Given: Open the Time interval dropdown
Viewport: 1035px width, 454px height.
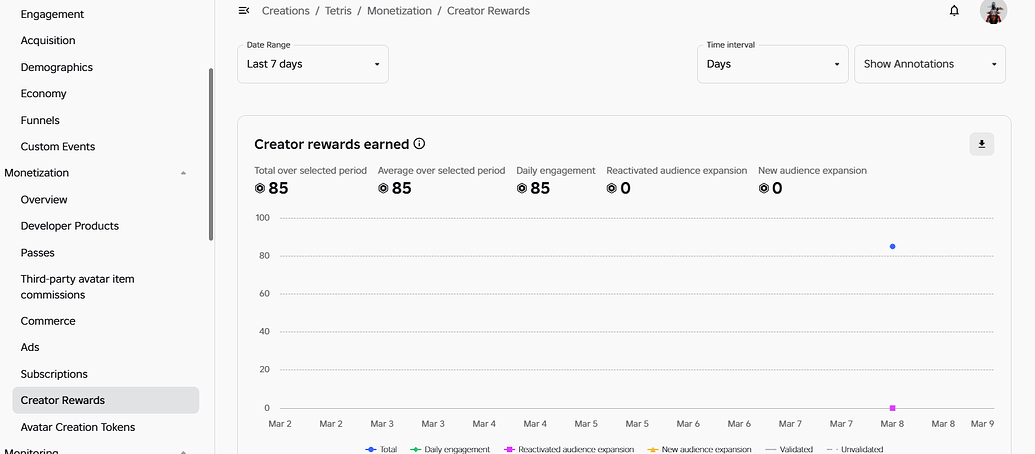Looking at the screenshot, I should point(772,64).
